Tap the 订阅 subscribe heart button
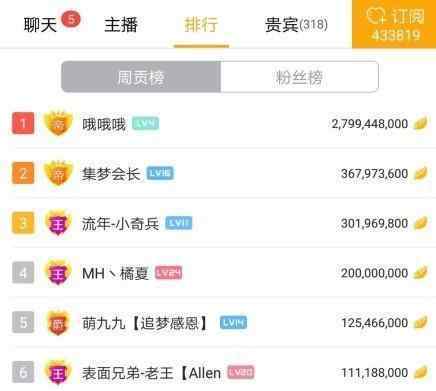 394,24
